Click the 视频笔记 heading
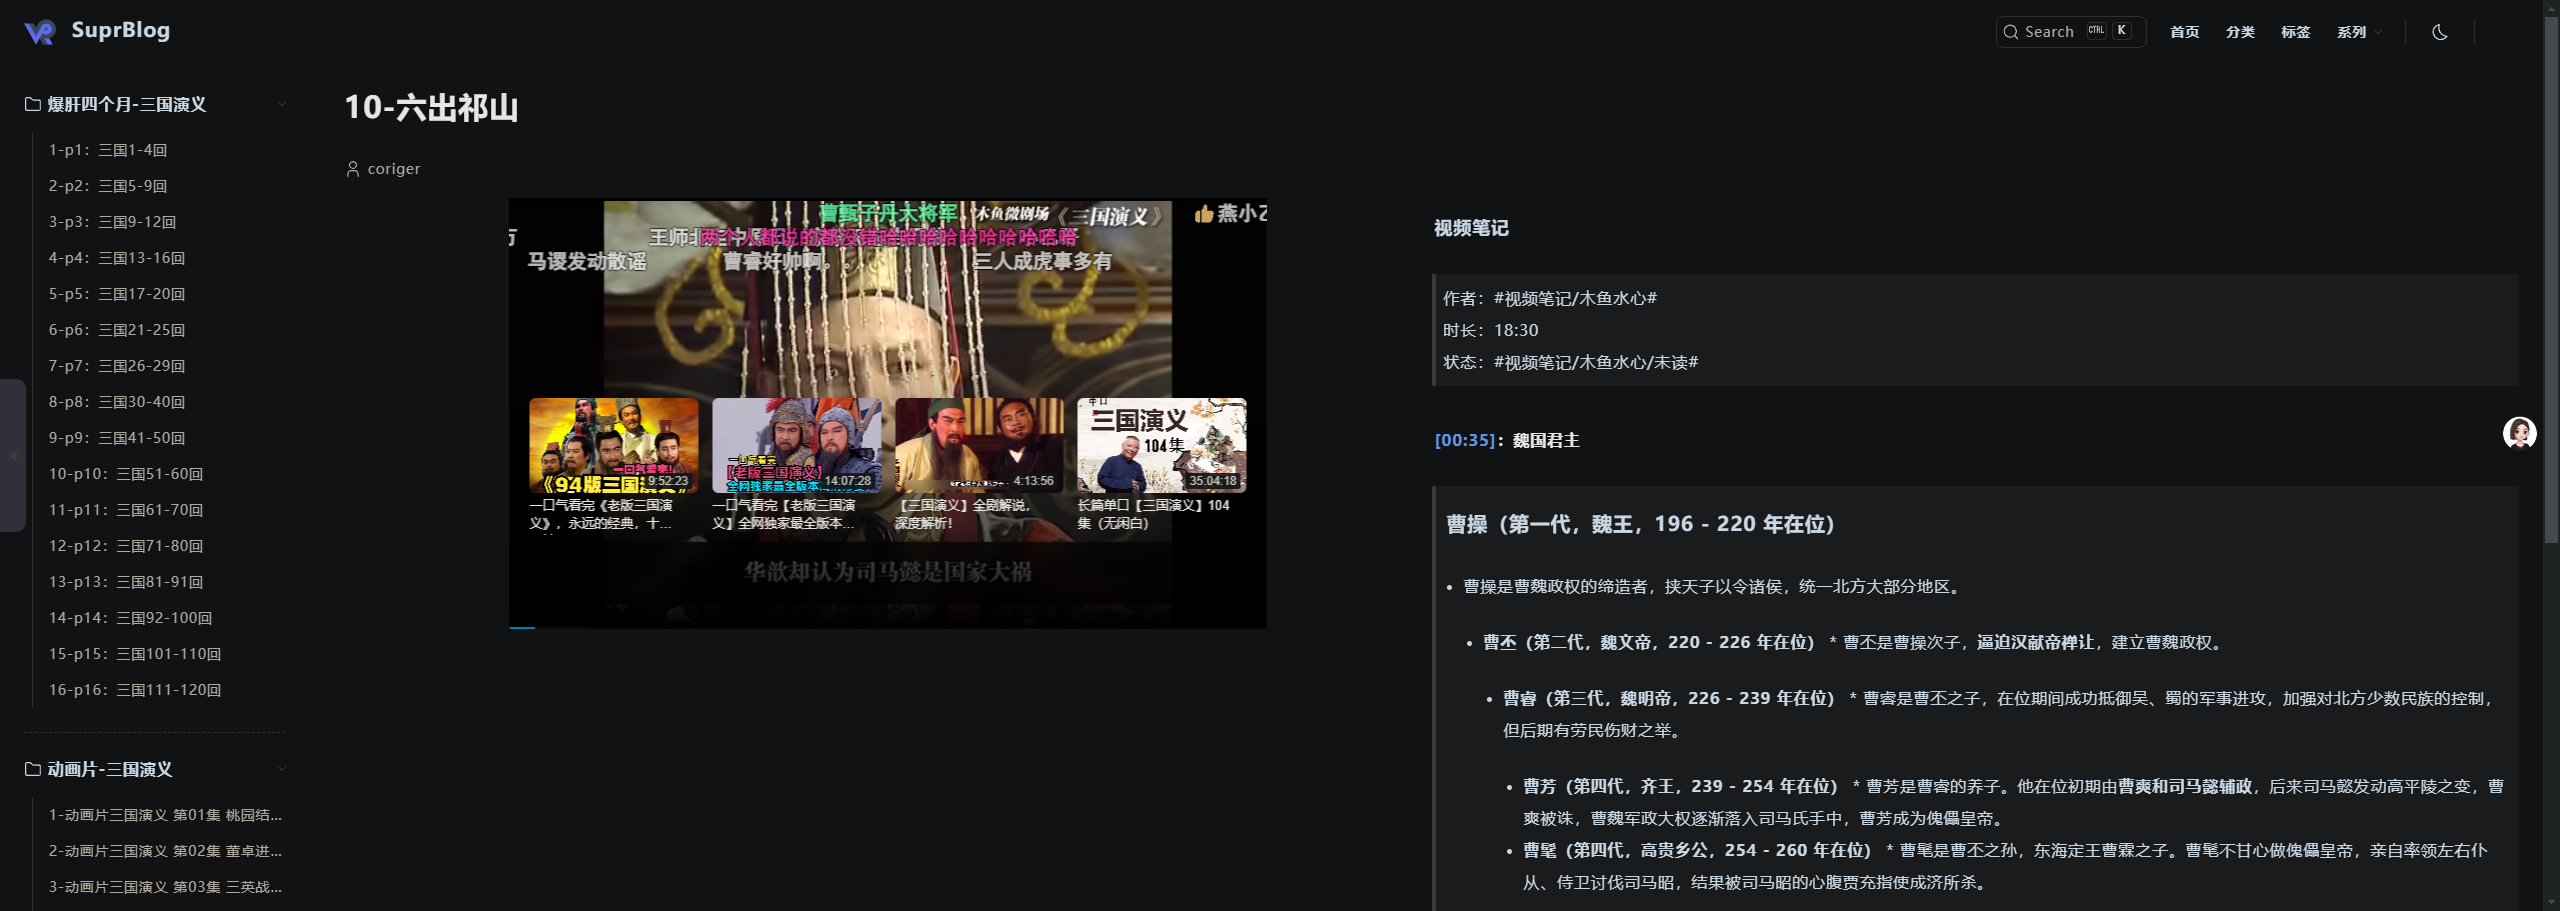 coord(1471,228)
